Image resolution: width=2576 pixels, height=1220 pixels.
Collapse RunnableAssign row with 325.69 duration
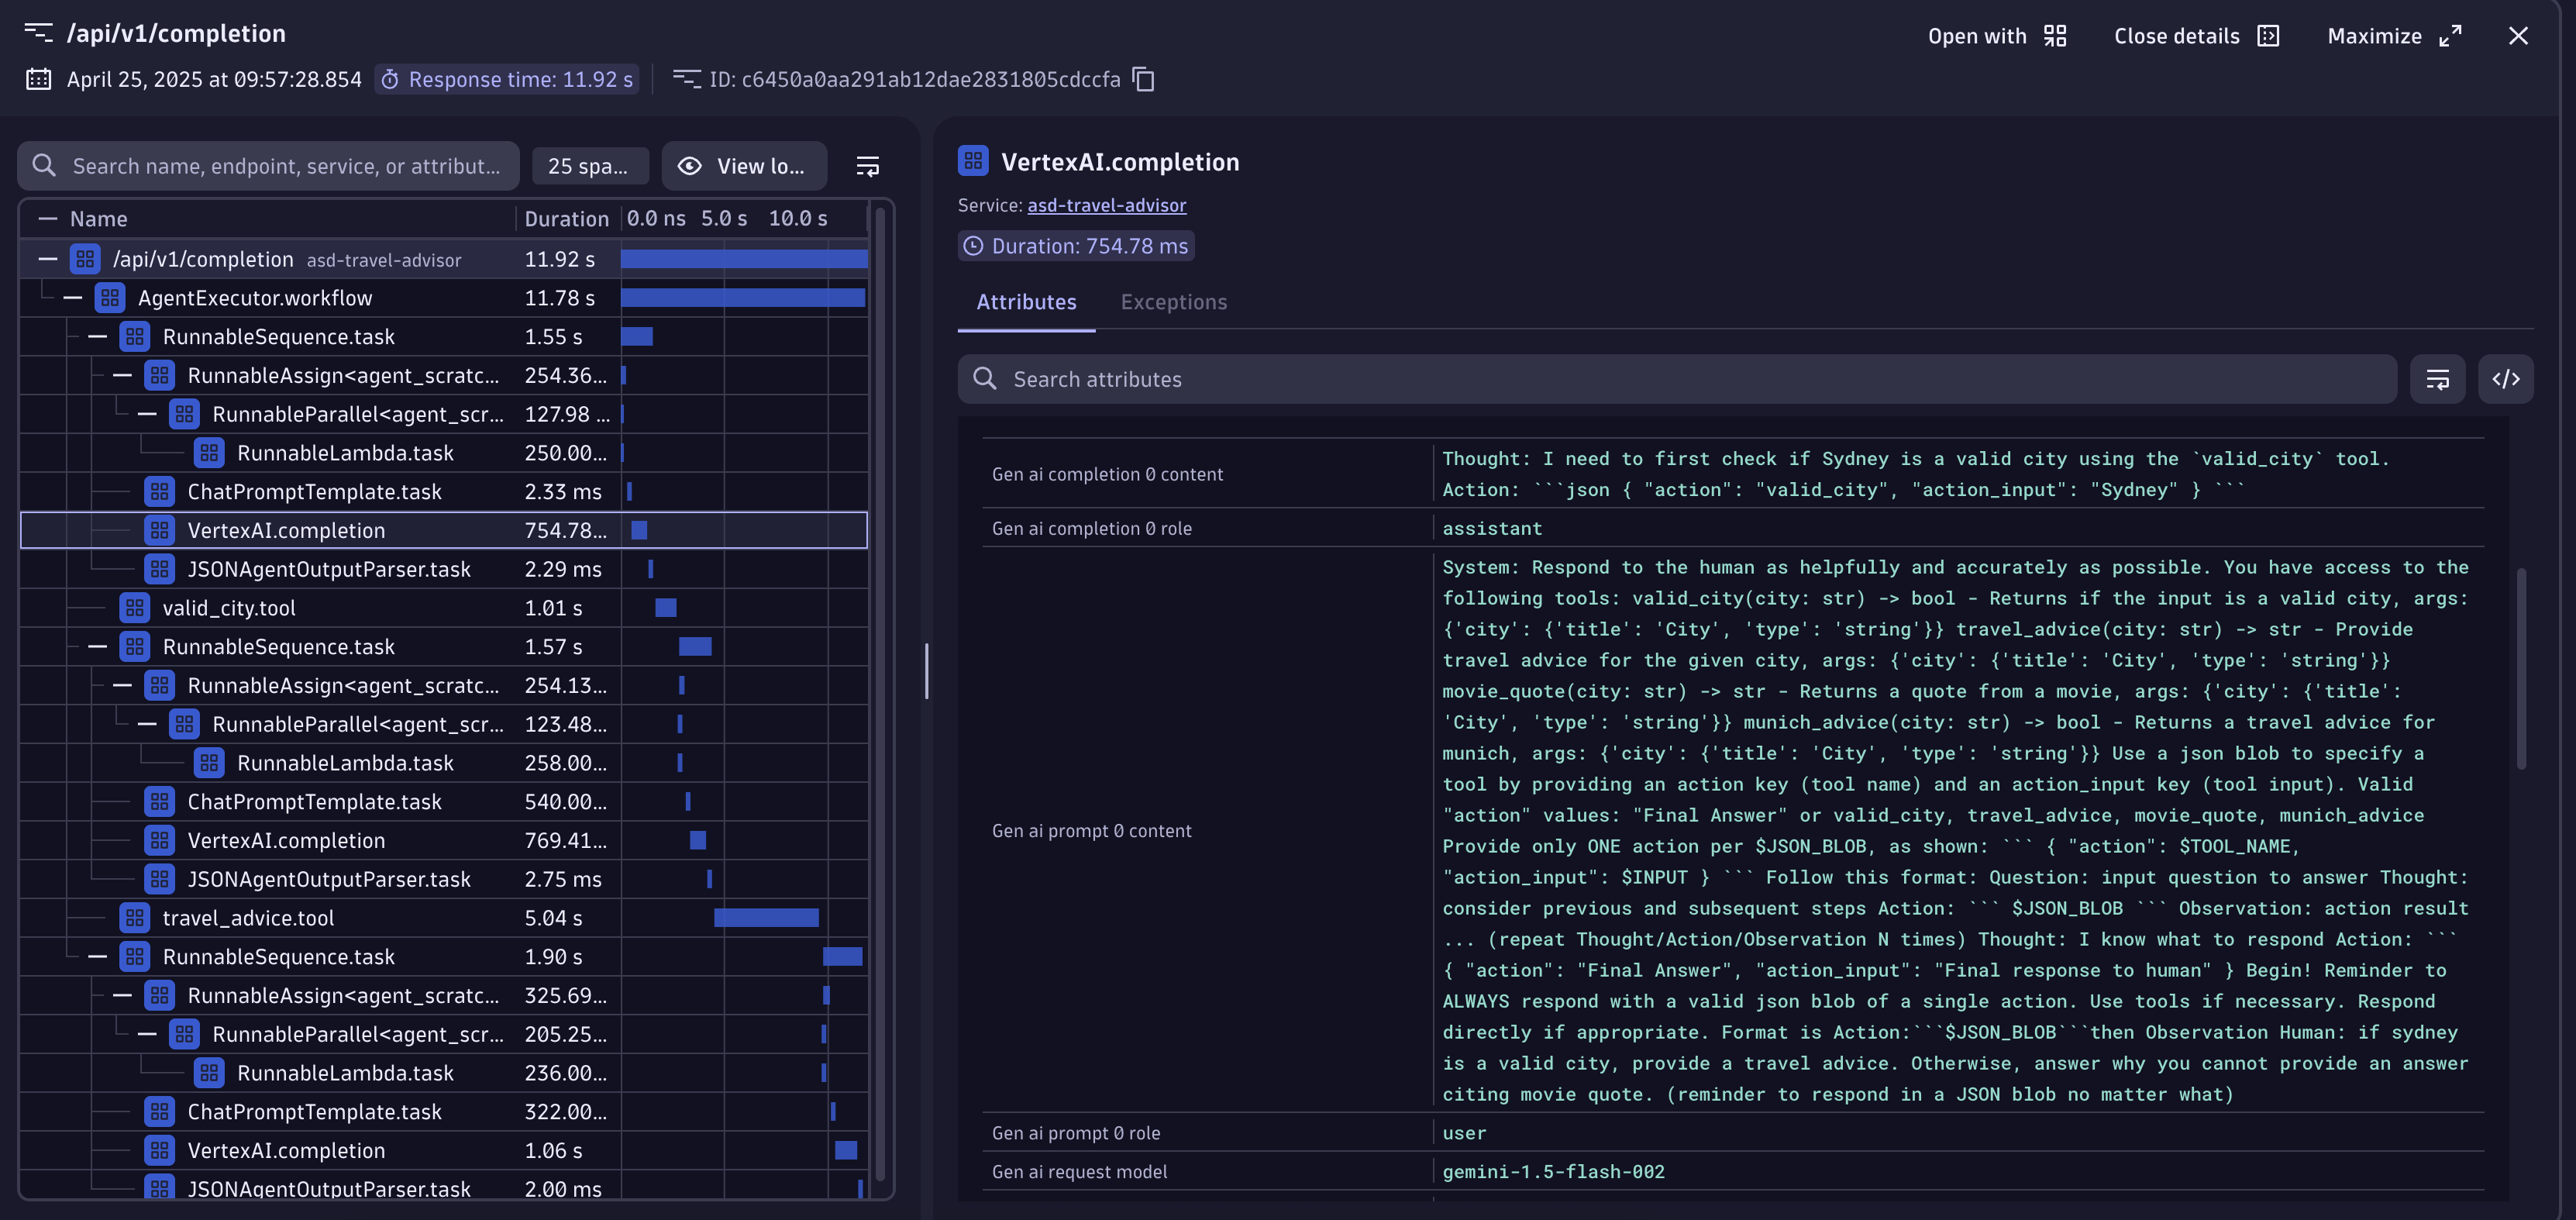[x=122, y=996]
